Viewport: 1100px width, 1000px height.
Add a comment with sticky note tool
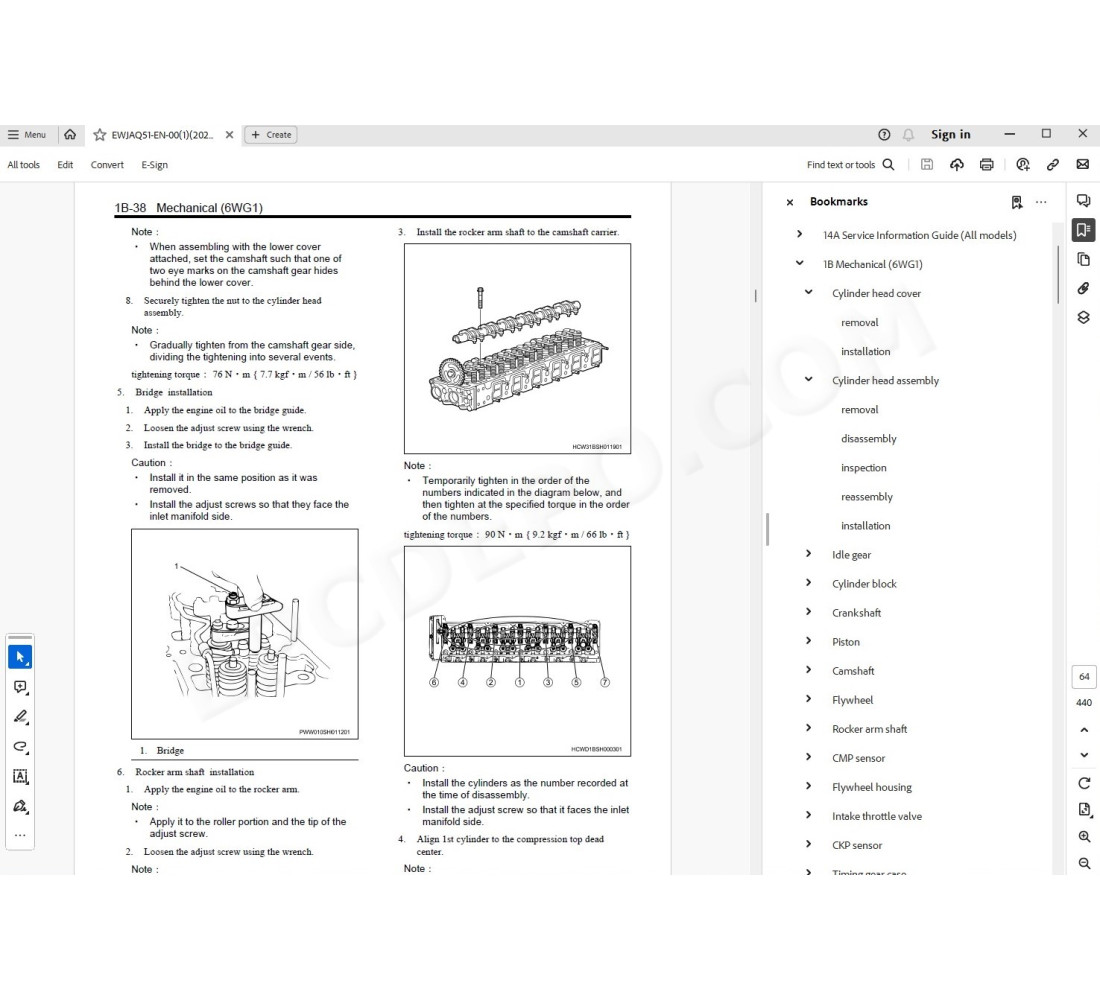pos(20,687)
